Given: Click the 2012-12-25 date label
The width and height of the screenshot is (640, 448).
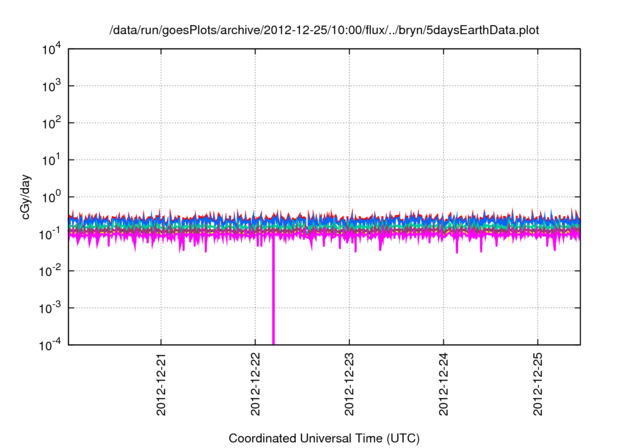Looking at the screenshot, I should (538, 384).
